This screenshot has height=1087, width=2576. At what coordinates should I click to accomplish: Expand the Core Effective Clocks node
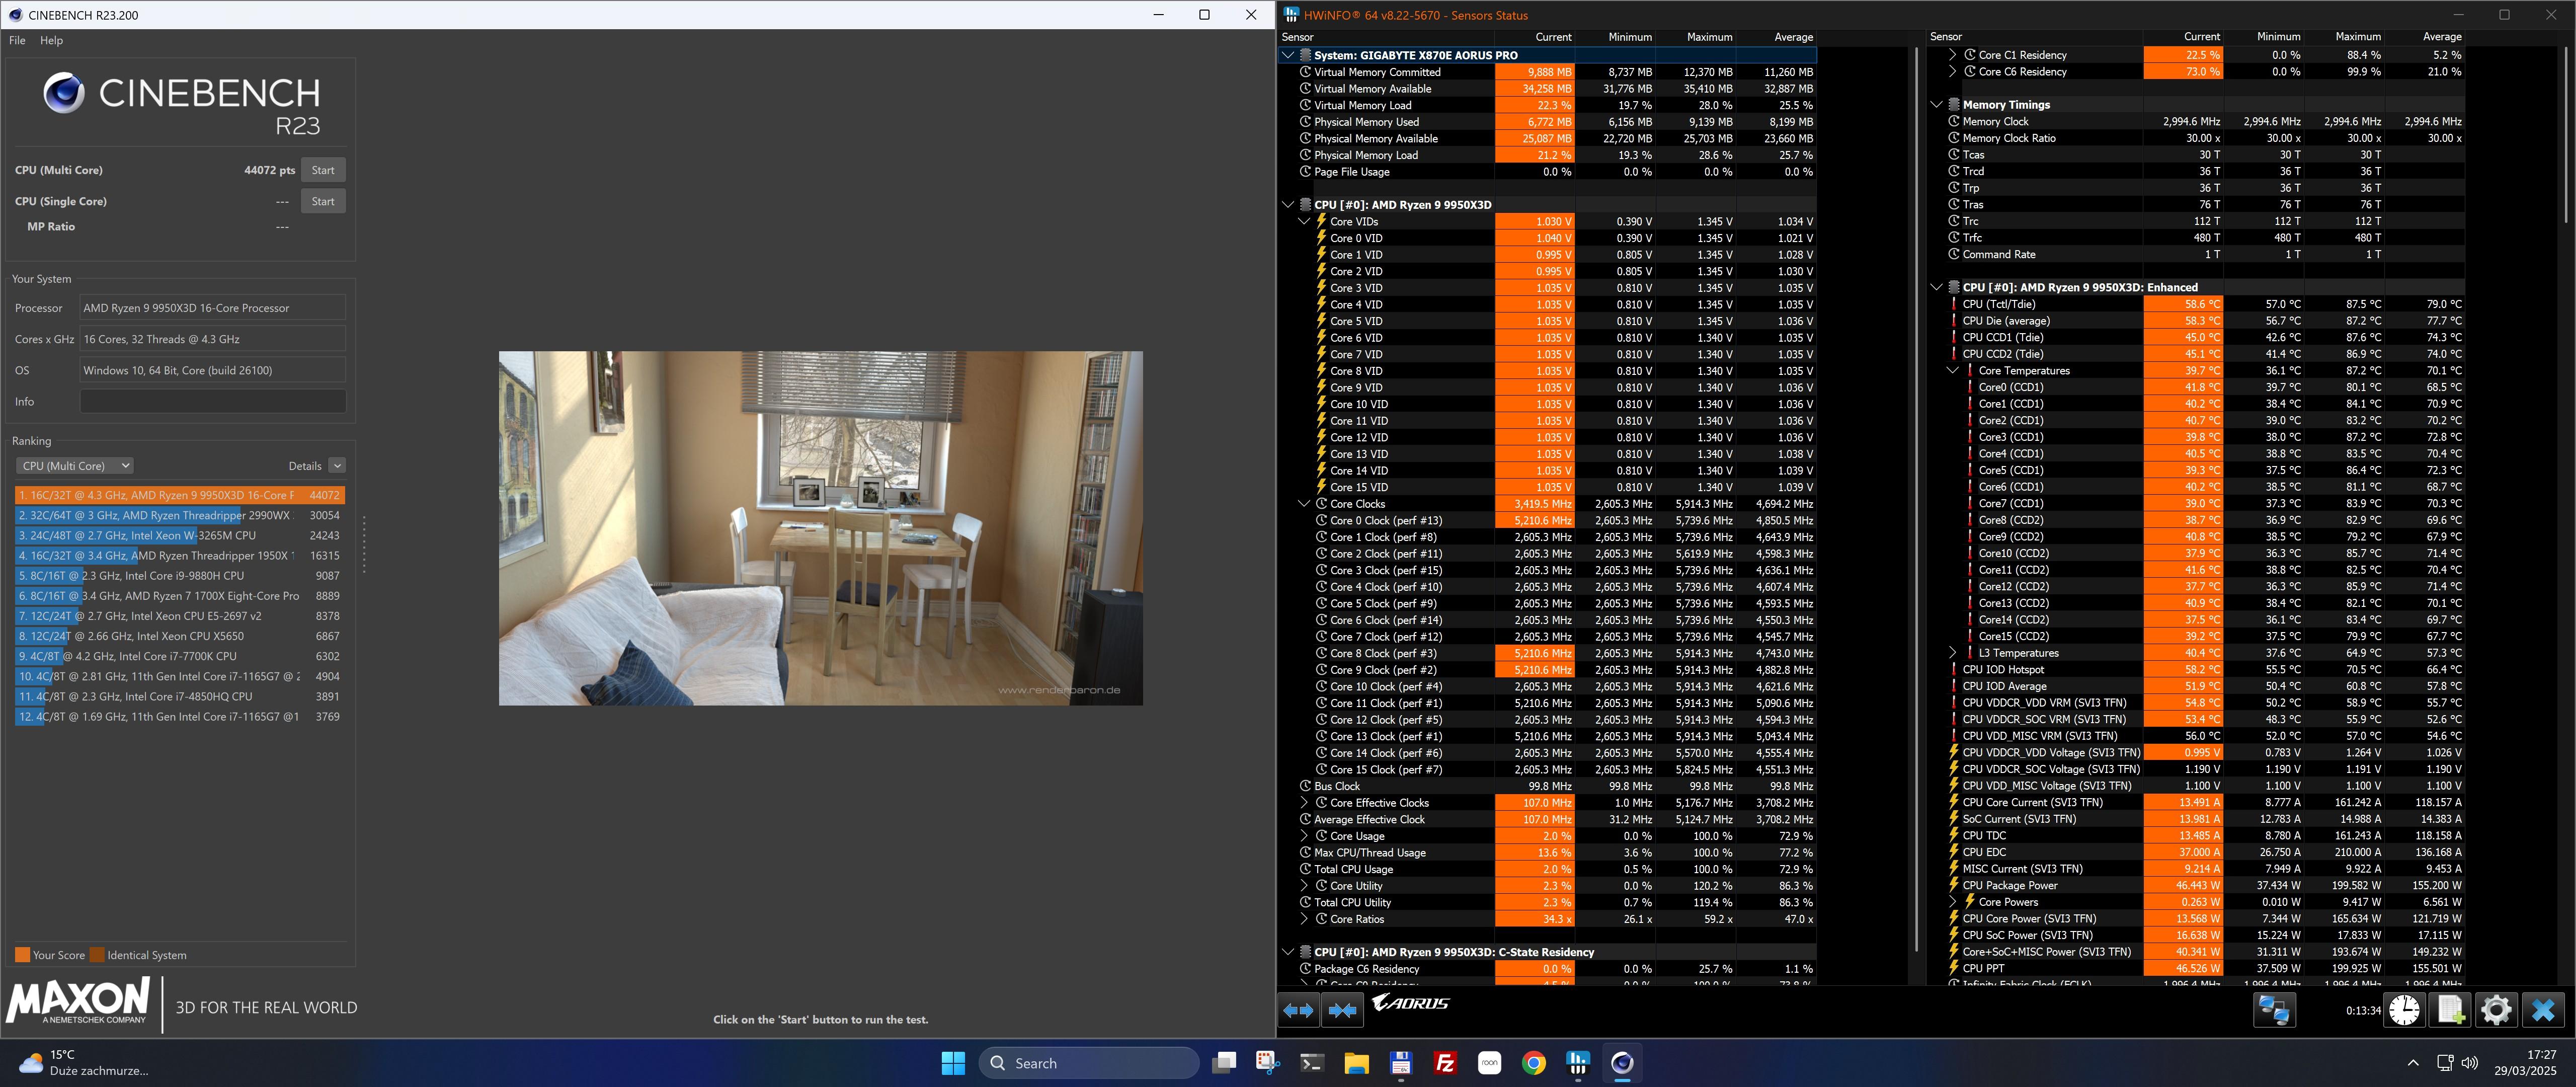(1304, 803)
